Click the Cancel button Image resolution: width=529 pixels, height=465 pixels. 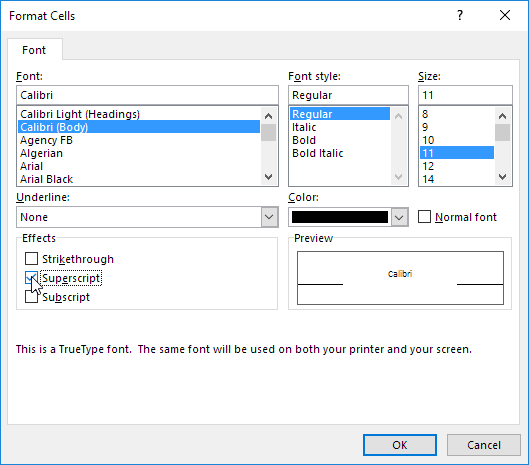click(x=484, y=445)
